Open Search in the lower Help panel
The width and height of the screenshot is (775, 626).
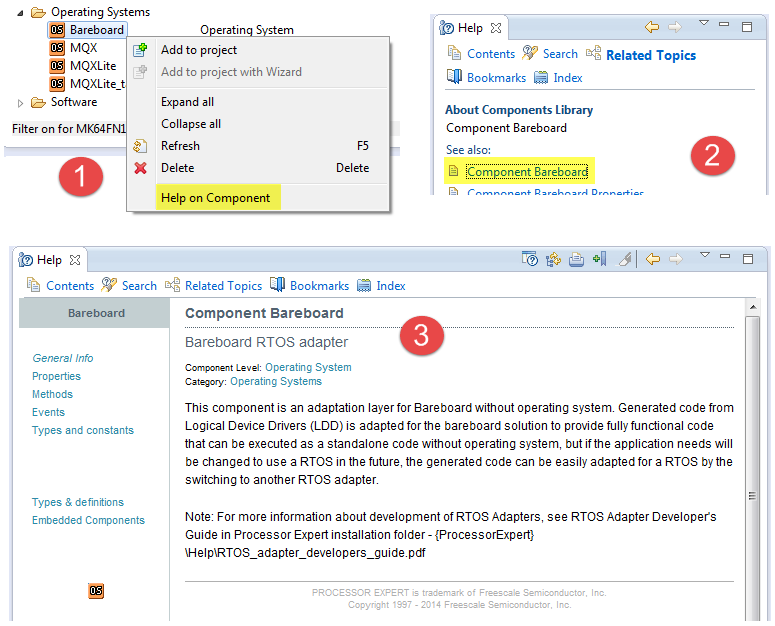pyautogui.click(x=139, y=286)
